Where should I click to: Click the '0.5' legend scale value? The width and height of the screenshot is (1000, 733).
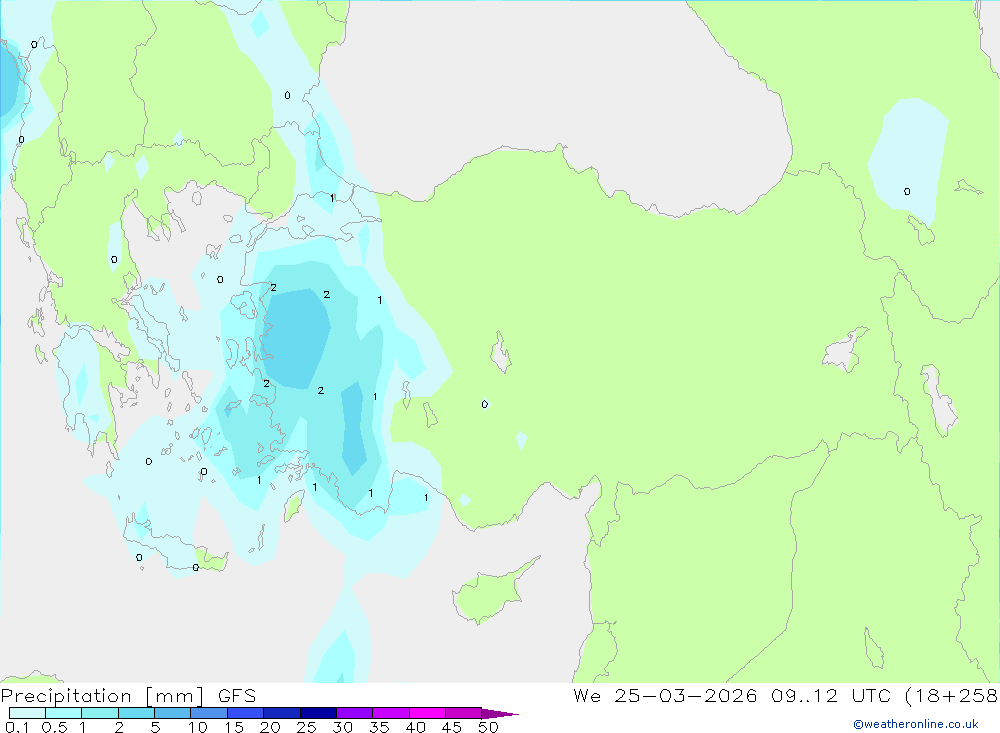54,727
